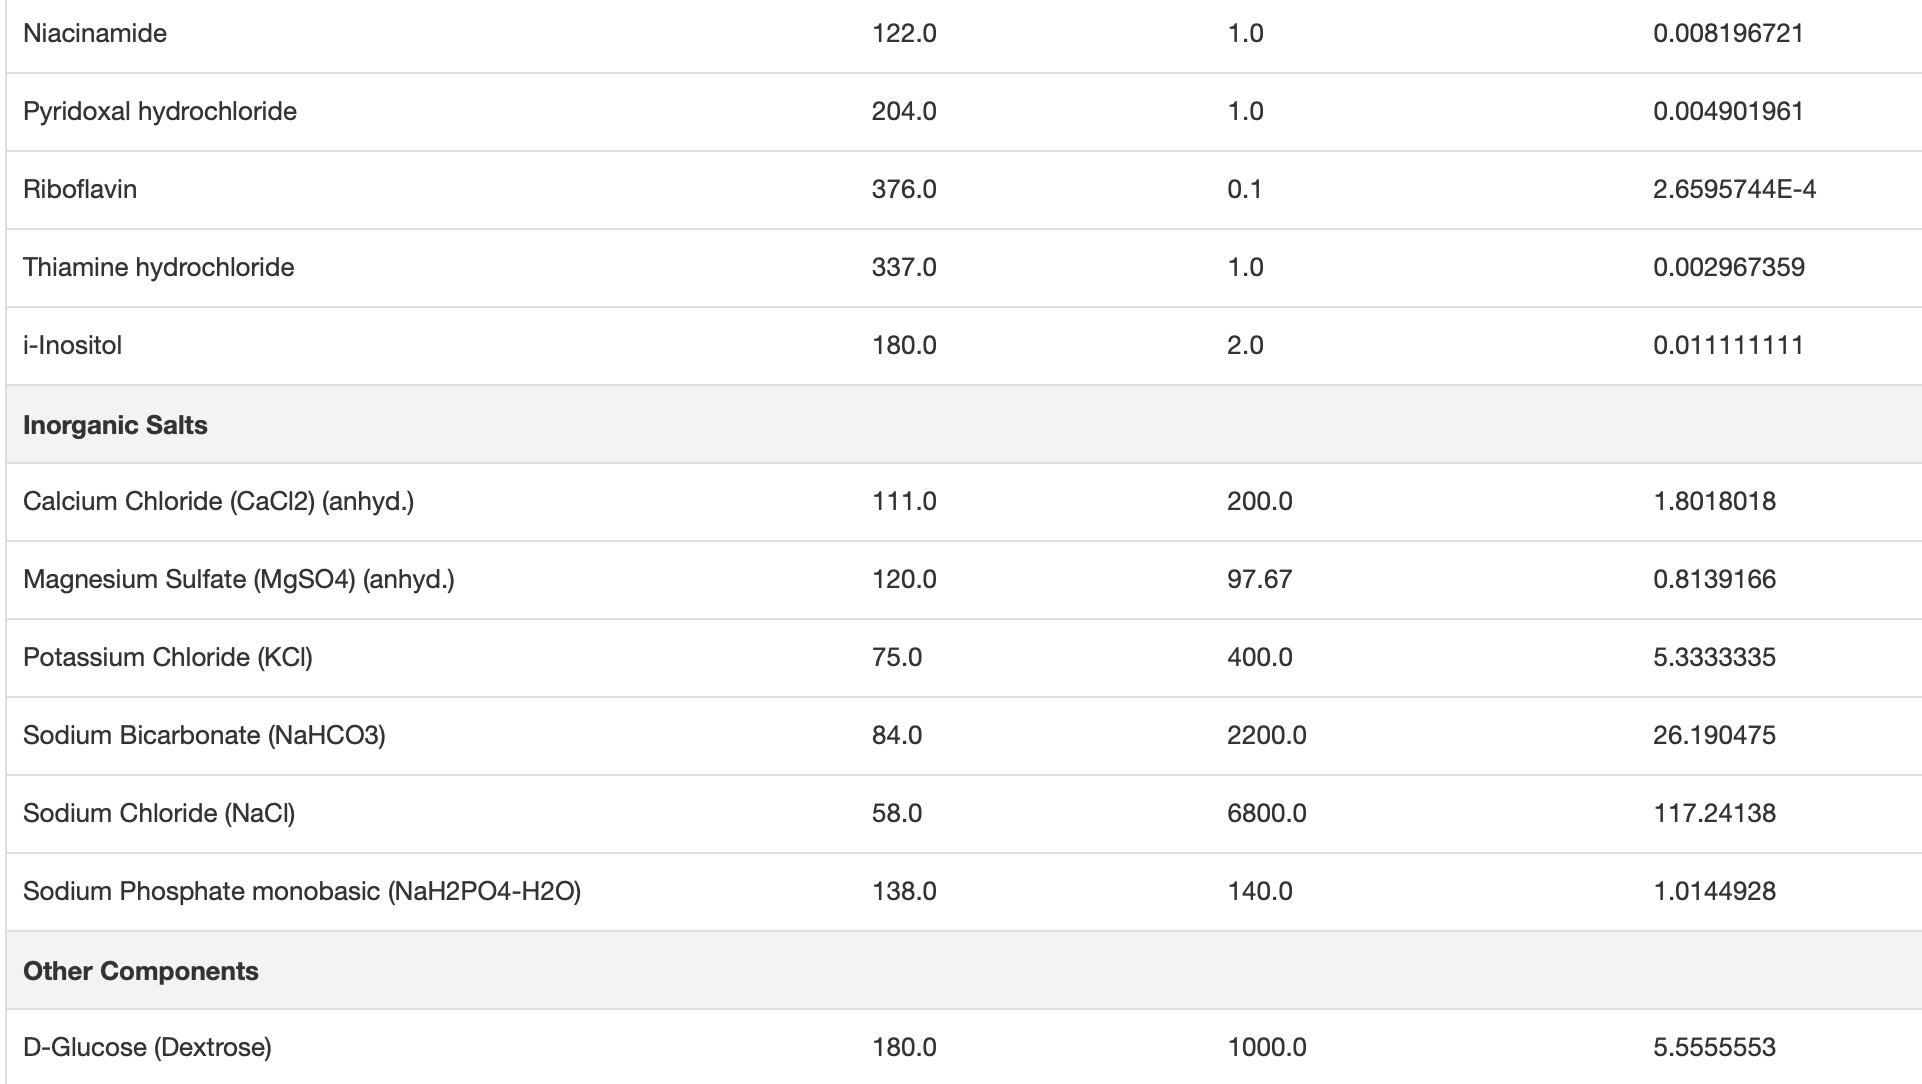Click the Sodium Bicarbonate (NaHCO3) label
Screen dimensions: 1922x1084
point(204,735)
